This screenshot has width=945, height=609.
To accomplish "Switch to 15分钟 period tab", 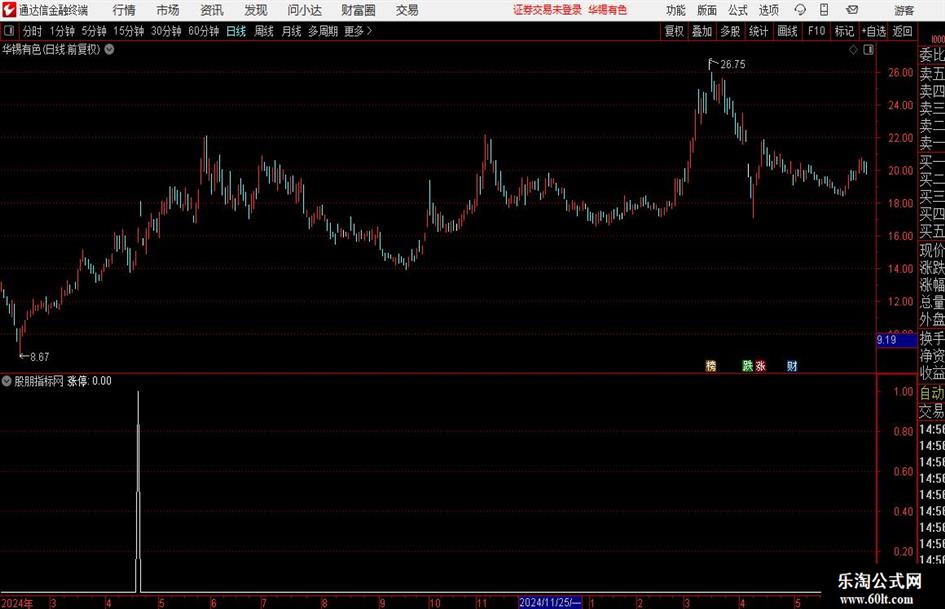I will coord(129,31).
